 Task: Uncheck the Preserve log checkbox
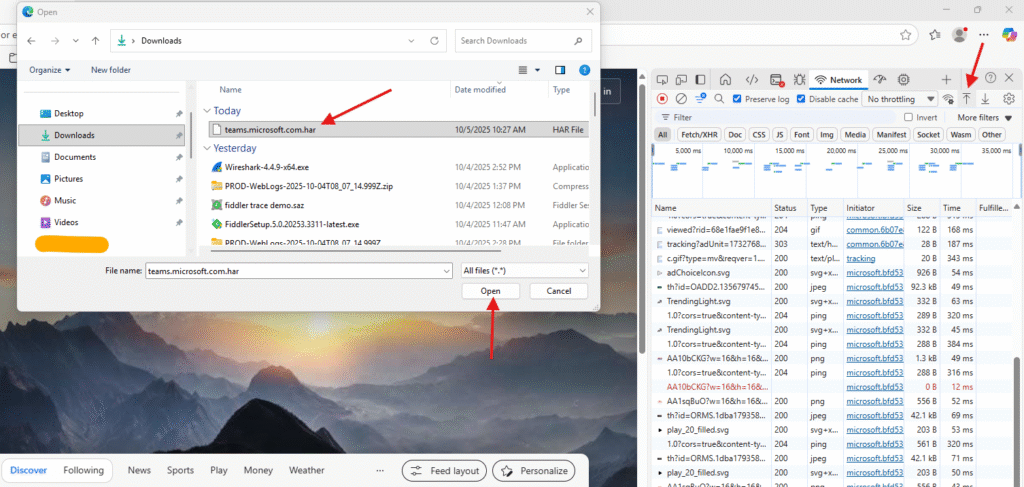pyautogui.click(x=738, y=99)
